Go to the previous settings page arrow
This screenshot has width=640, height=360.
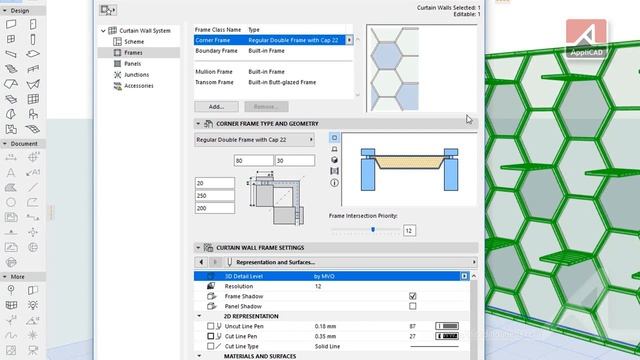click(201, 262)
